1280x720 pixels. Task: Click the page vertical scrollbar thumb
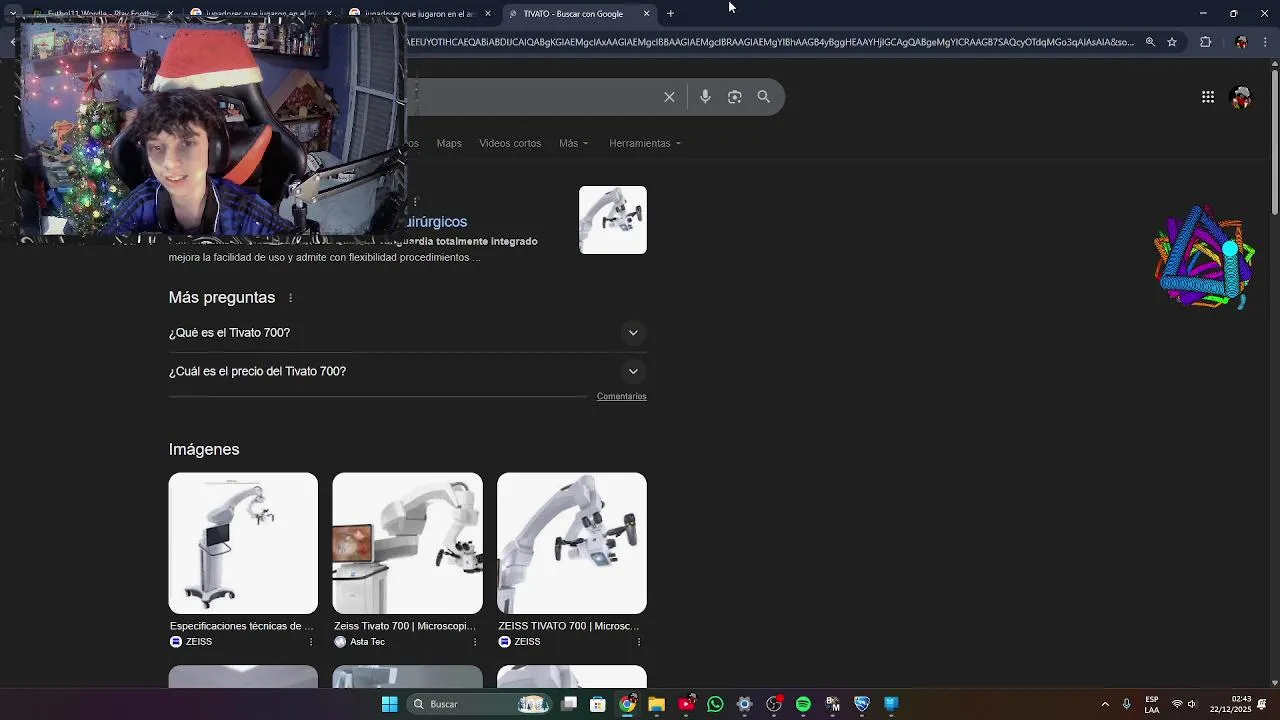(1274, 140)
